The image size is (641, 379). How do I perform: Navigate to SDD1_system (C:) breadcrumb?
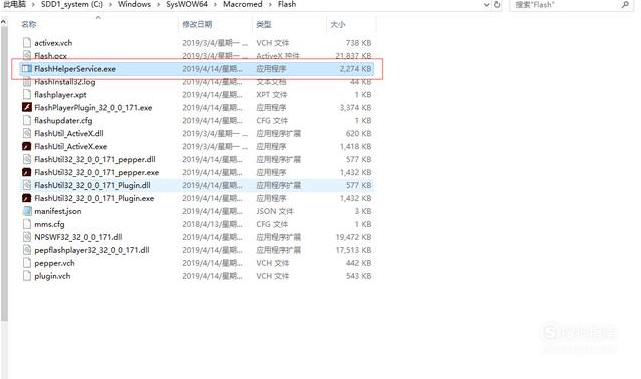click(x=72, y=4)
